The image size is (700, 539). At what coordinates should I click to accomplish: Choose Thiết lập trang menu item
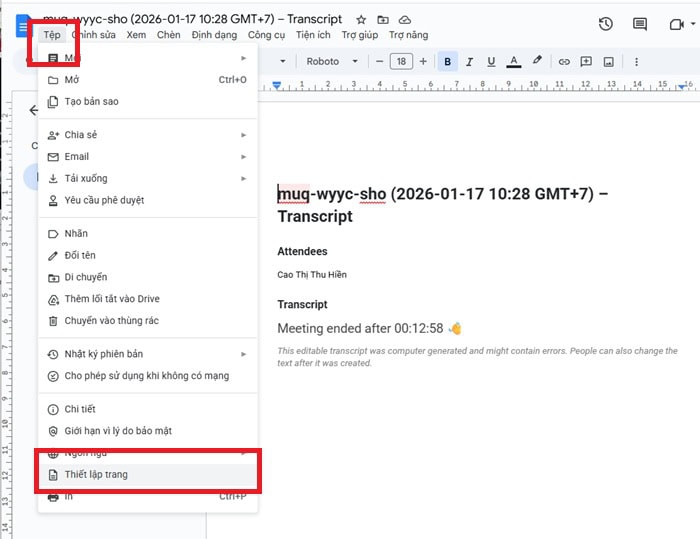(x=147, y=475)
